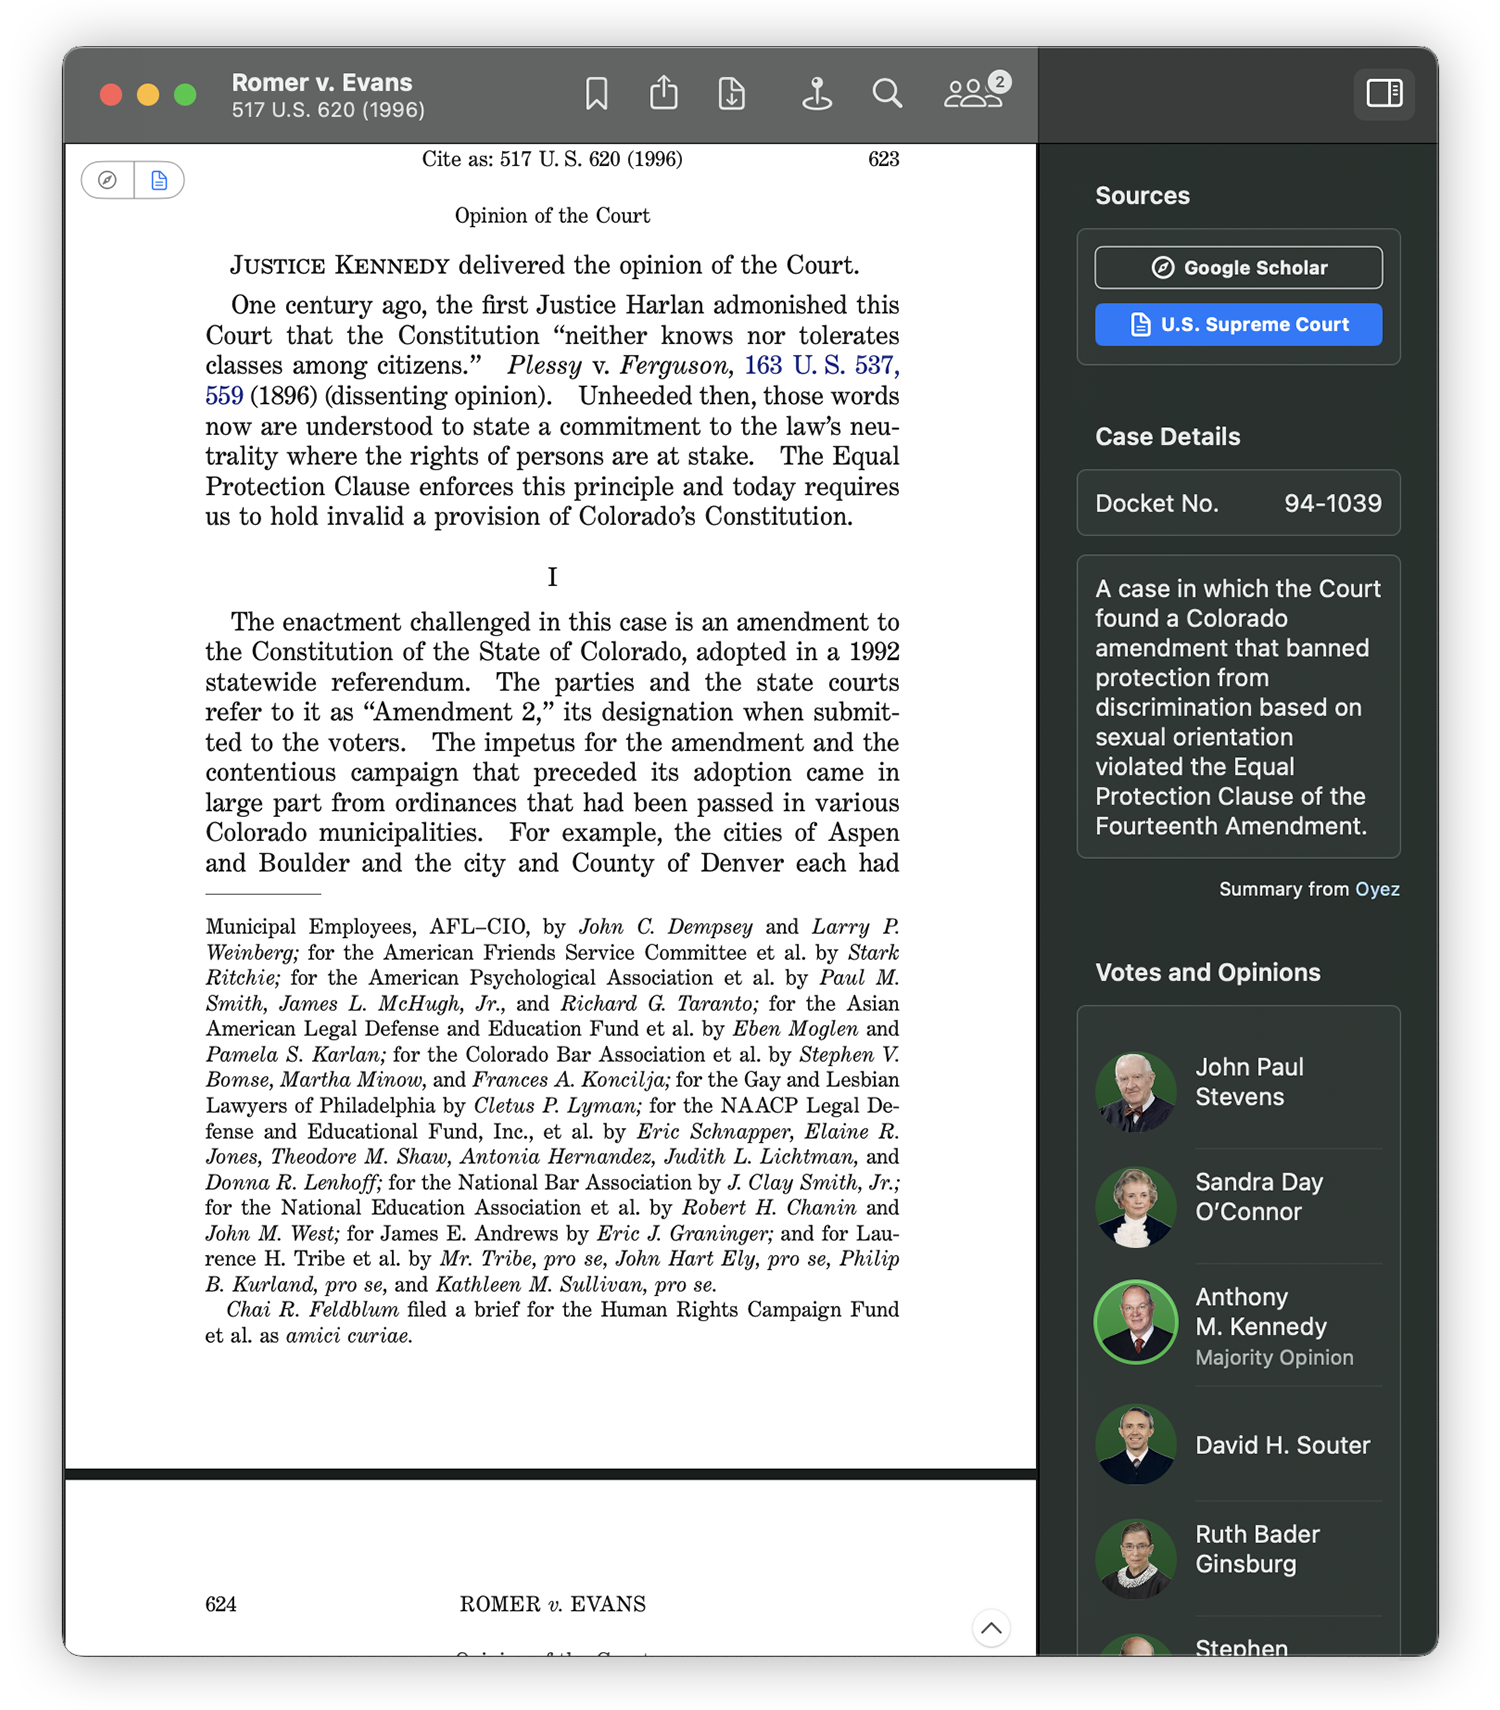Toggle the sidebar panel icon
The height and width of the screenshot is (1710, 1500).
point(1384,94)
